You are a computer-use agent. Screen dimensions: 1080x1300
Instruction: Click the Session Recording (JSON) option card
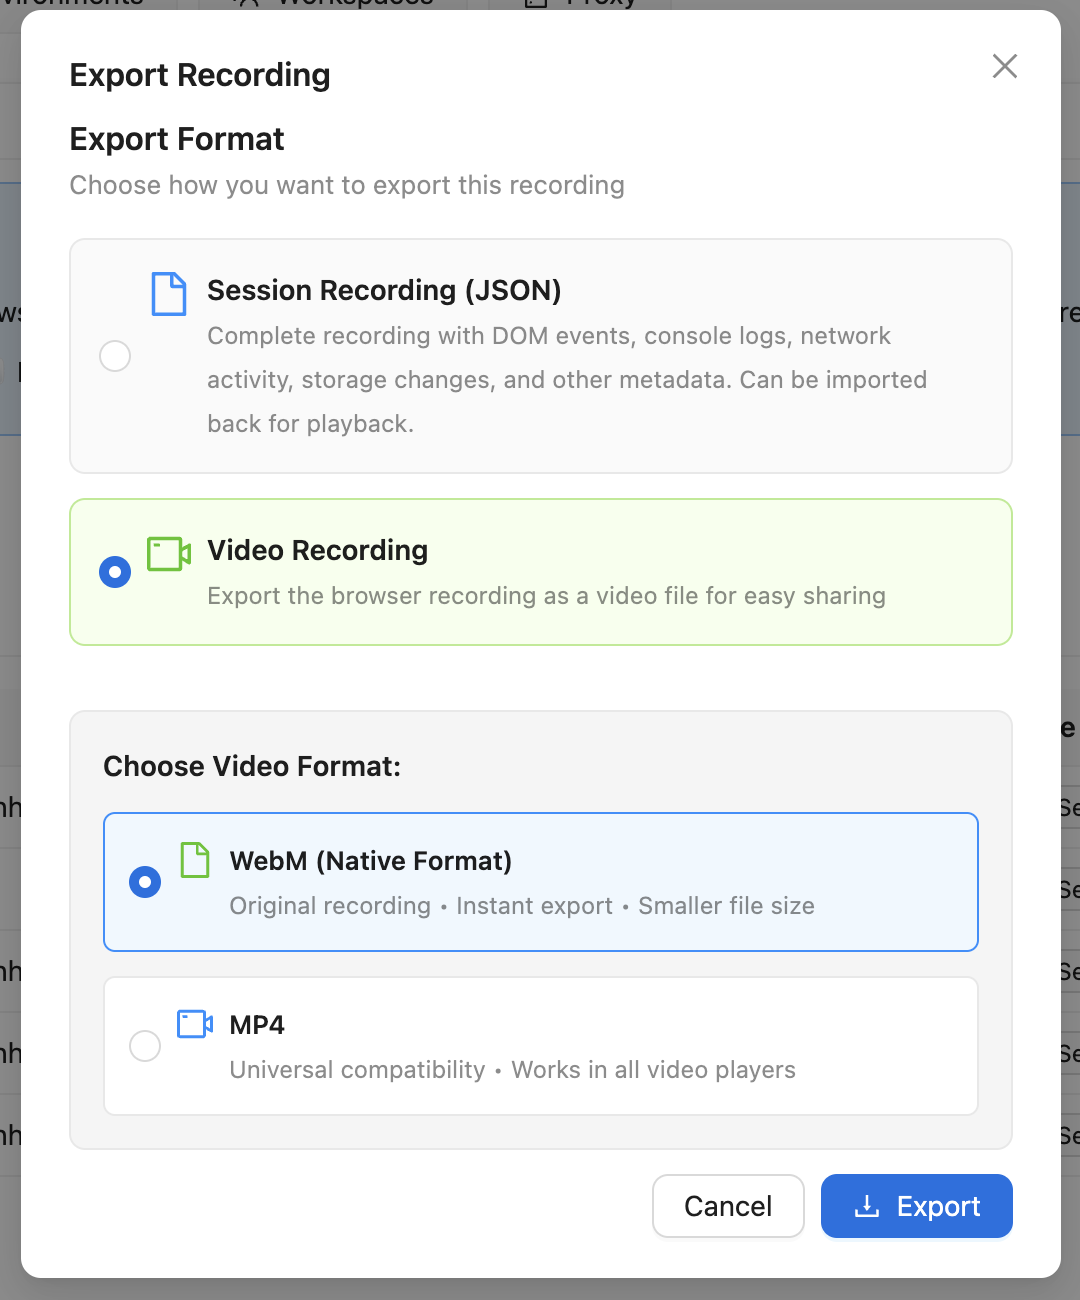540,355
